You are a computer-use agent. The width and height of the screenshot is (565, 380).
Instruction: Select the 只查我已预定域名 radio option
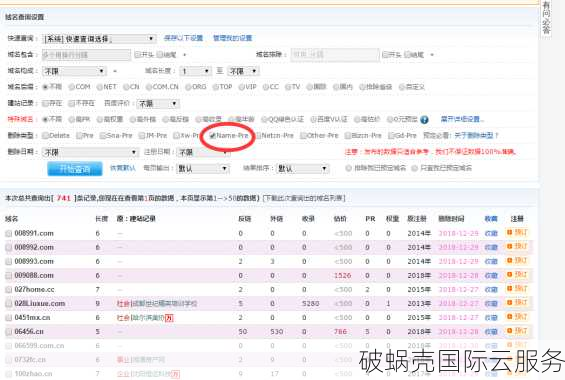415,168
